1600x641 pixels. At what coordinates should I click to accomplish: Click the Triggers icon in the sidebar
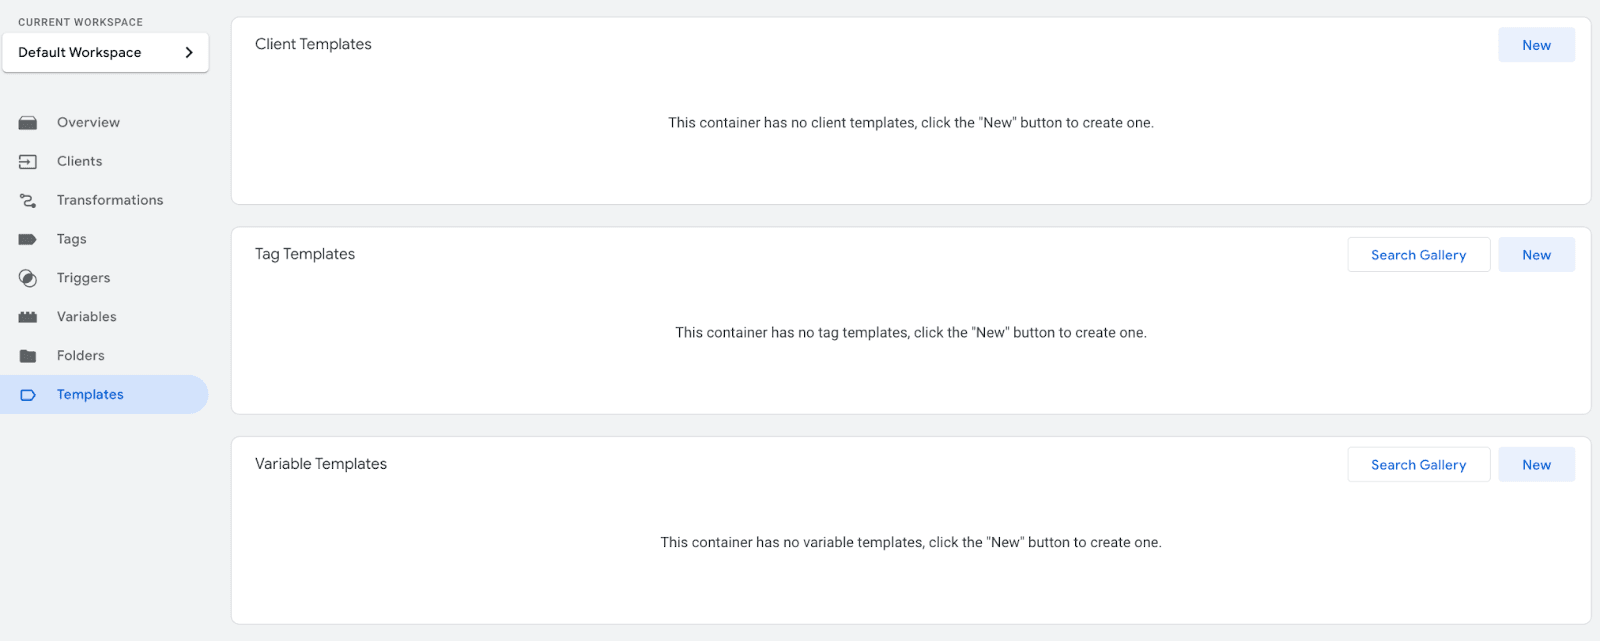(28, 278)
